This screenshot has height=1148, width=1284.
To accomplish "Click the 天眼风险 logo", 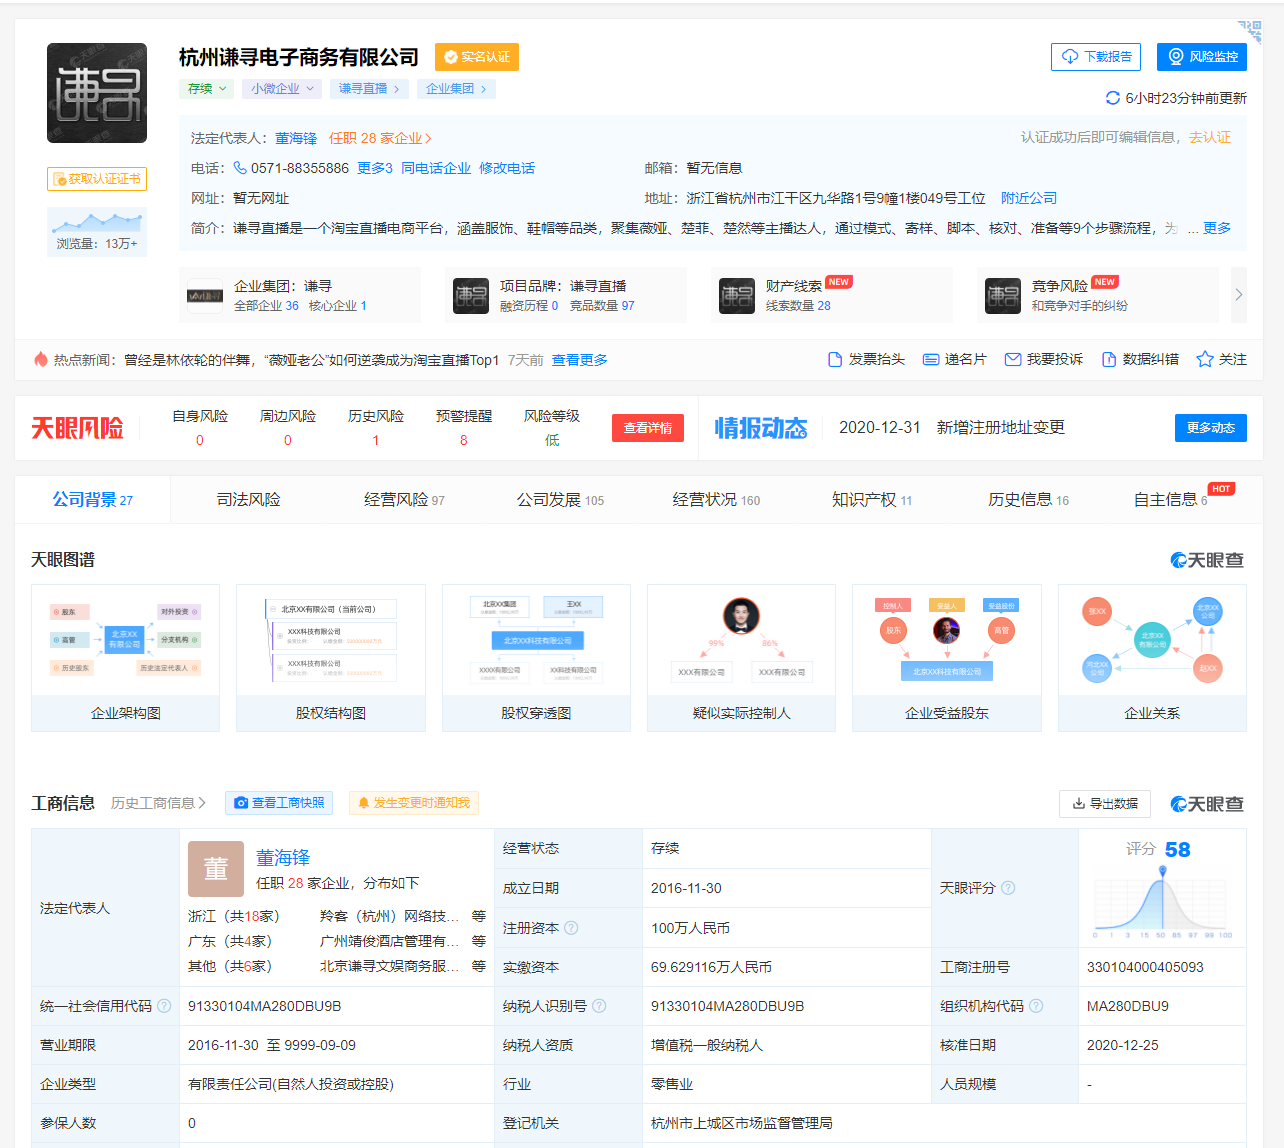I will tap(77, 428).
